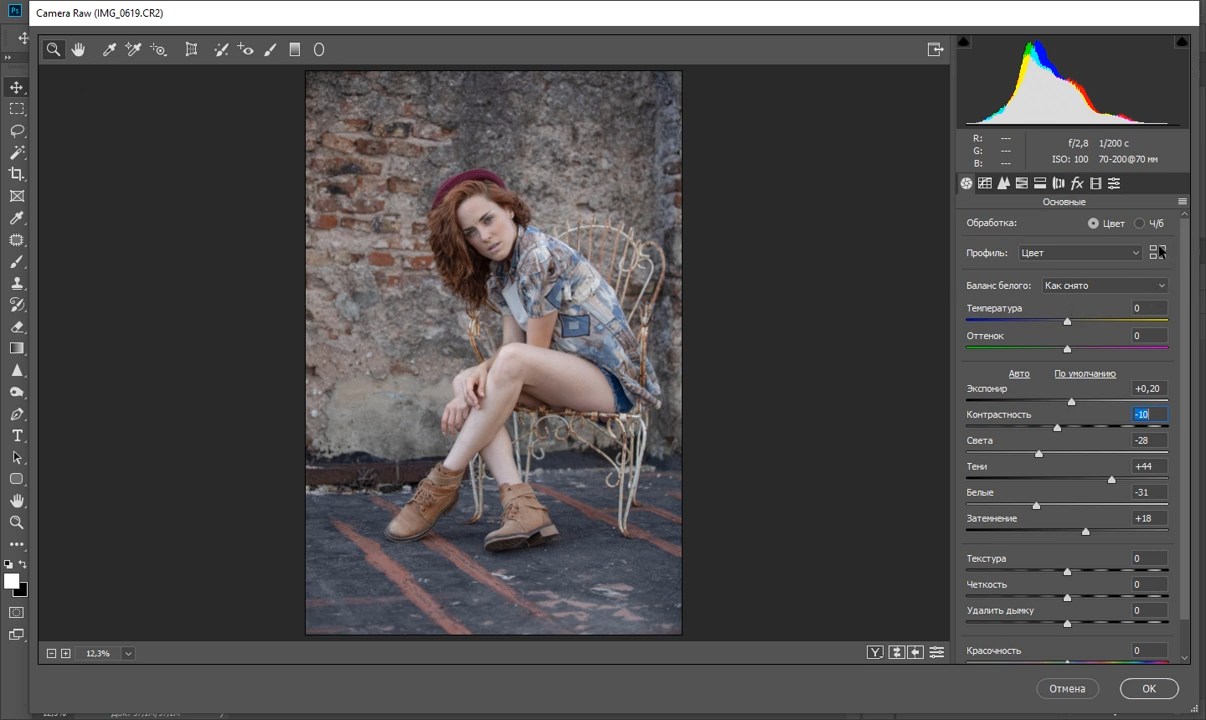Select the White Balance eyedropper tool
1206x720 pixels.
pyautogui.click(x=110, y=49)
